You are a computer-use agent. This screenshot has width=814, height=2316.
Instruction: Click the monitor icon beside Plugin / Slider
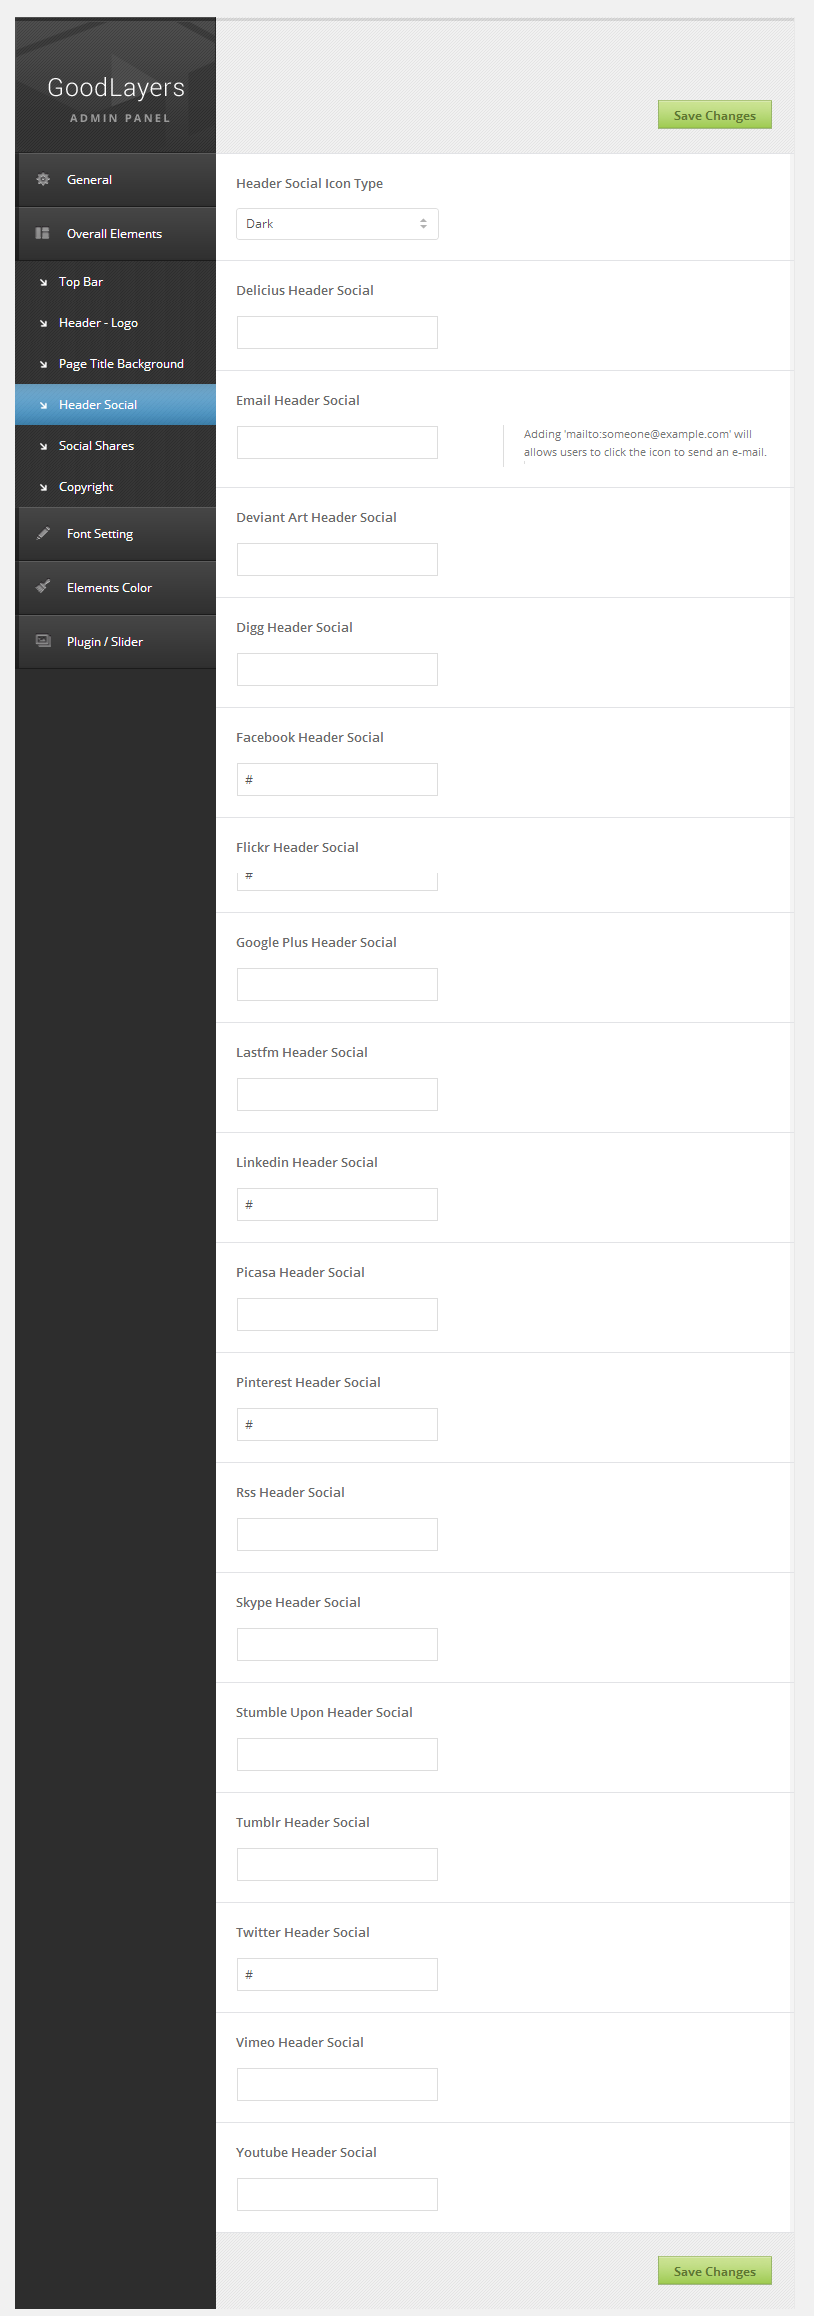coord(43,641)
